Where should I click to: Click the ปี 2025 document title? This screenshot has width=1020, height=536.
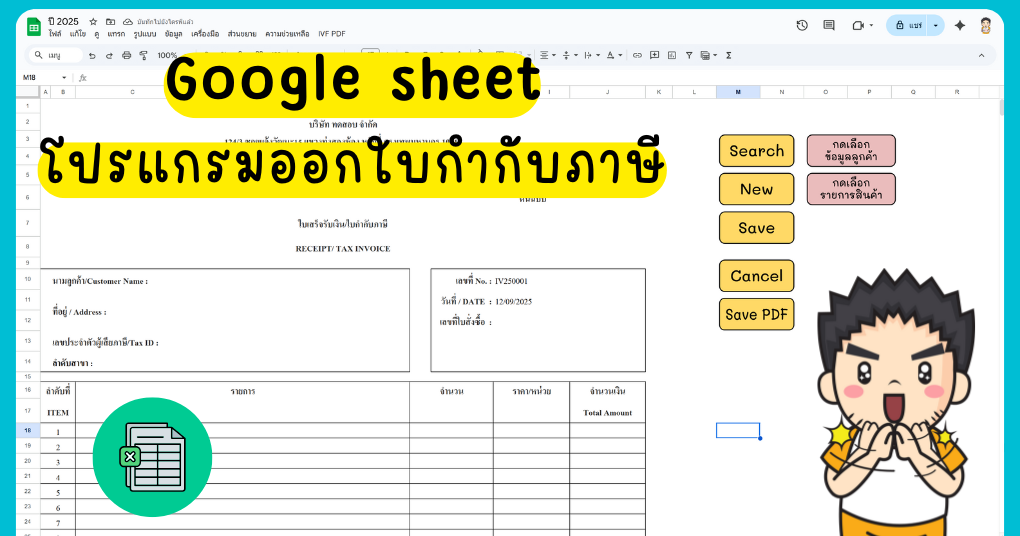click(63, 21)
